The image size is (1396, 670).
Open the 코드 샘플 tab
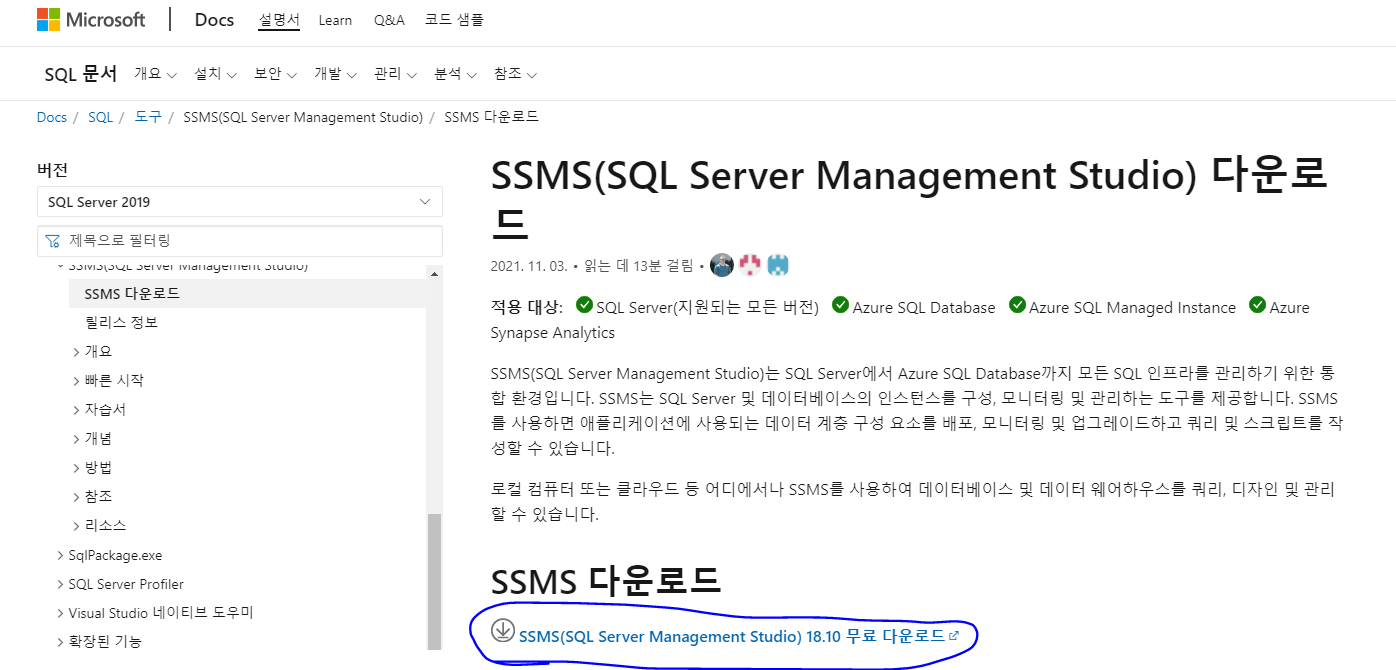(454, 20)
